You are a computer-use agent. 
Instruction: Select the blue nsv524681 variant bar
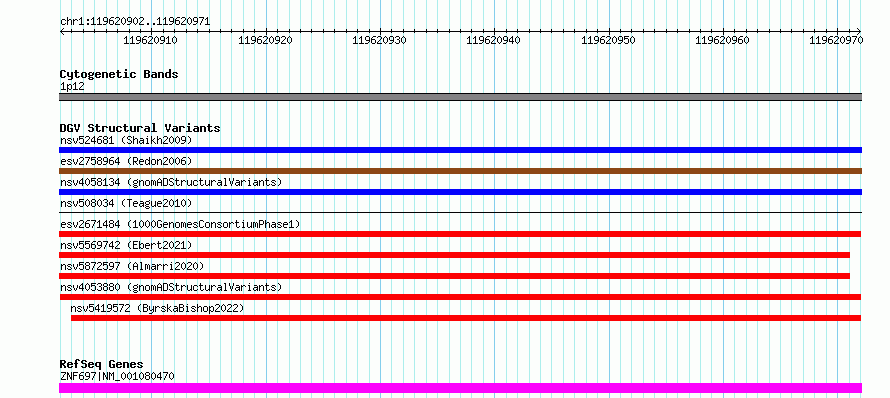click(x=460, y=150)
